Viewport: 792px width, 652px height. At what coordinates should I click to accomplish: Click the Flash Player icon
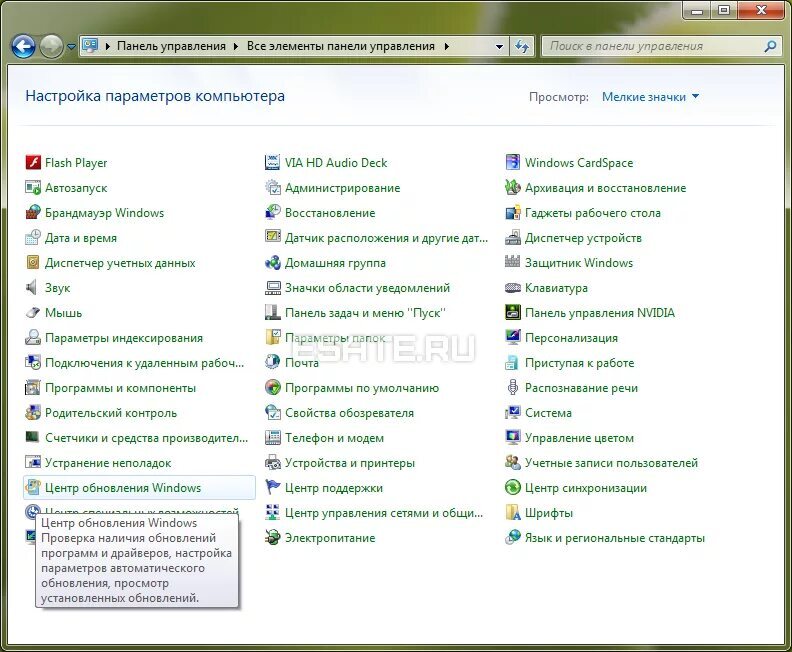33,163
